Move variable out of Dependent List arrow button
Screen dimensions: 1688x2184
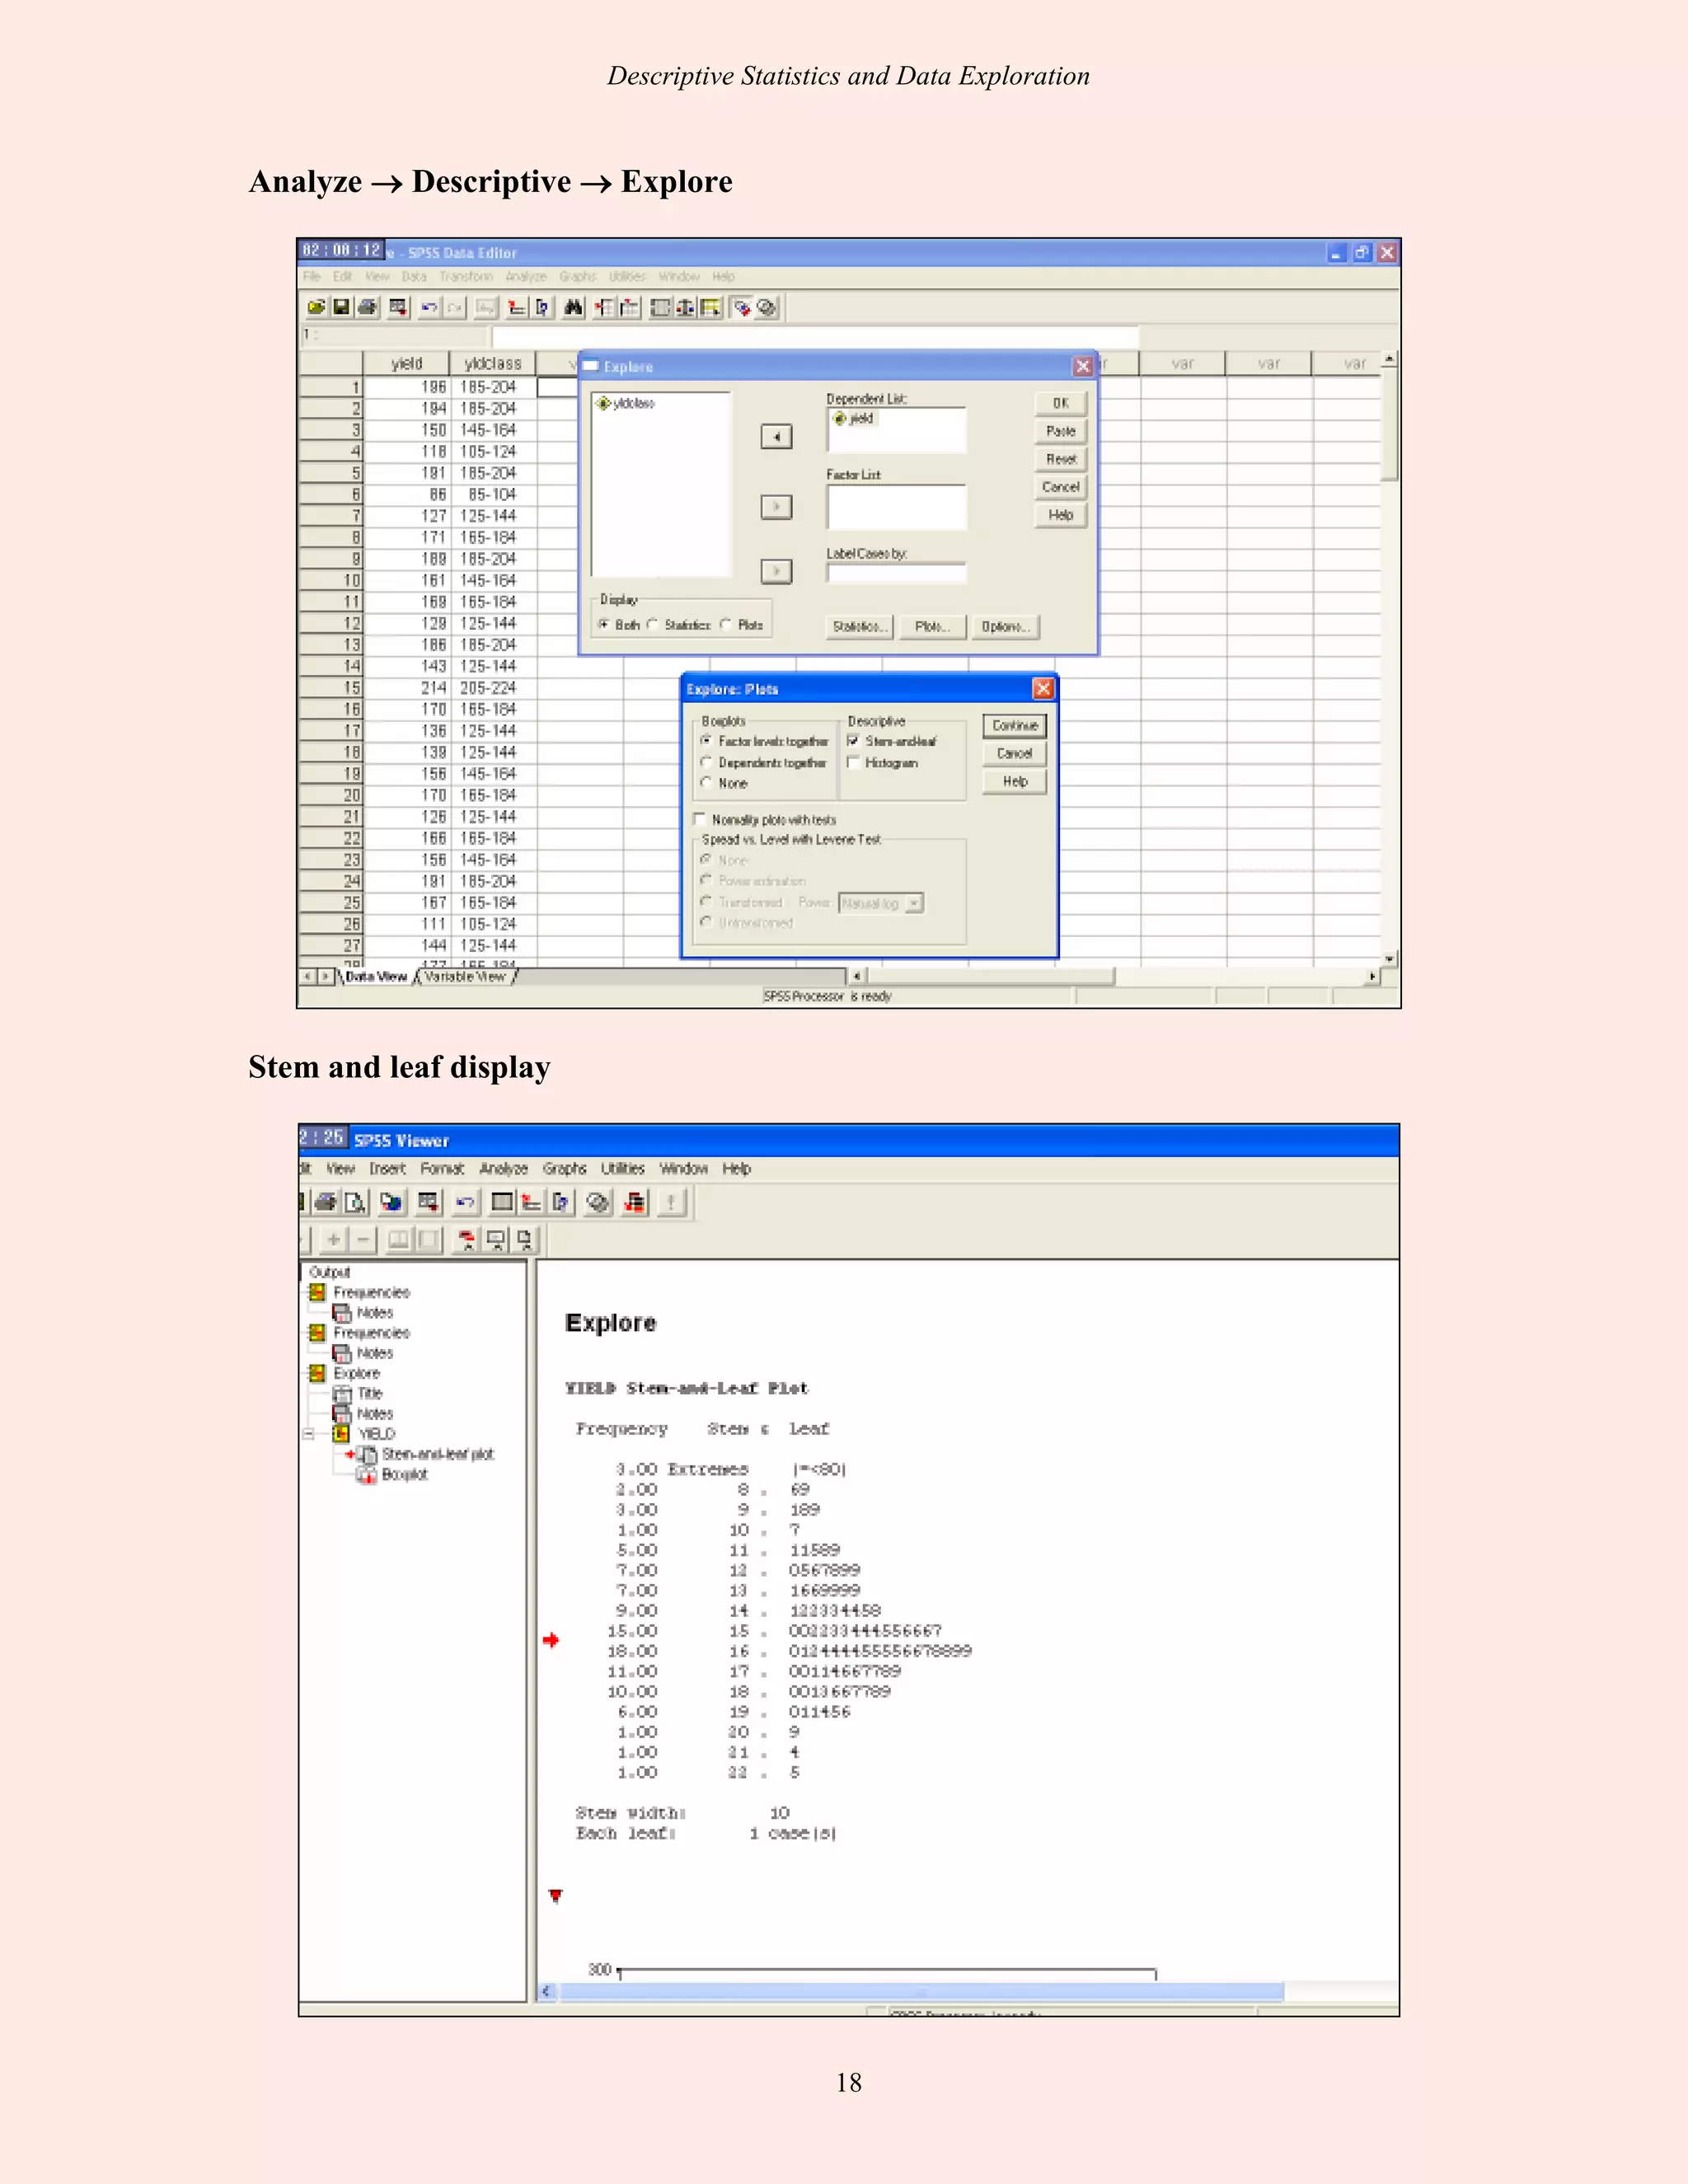776,436
